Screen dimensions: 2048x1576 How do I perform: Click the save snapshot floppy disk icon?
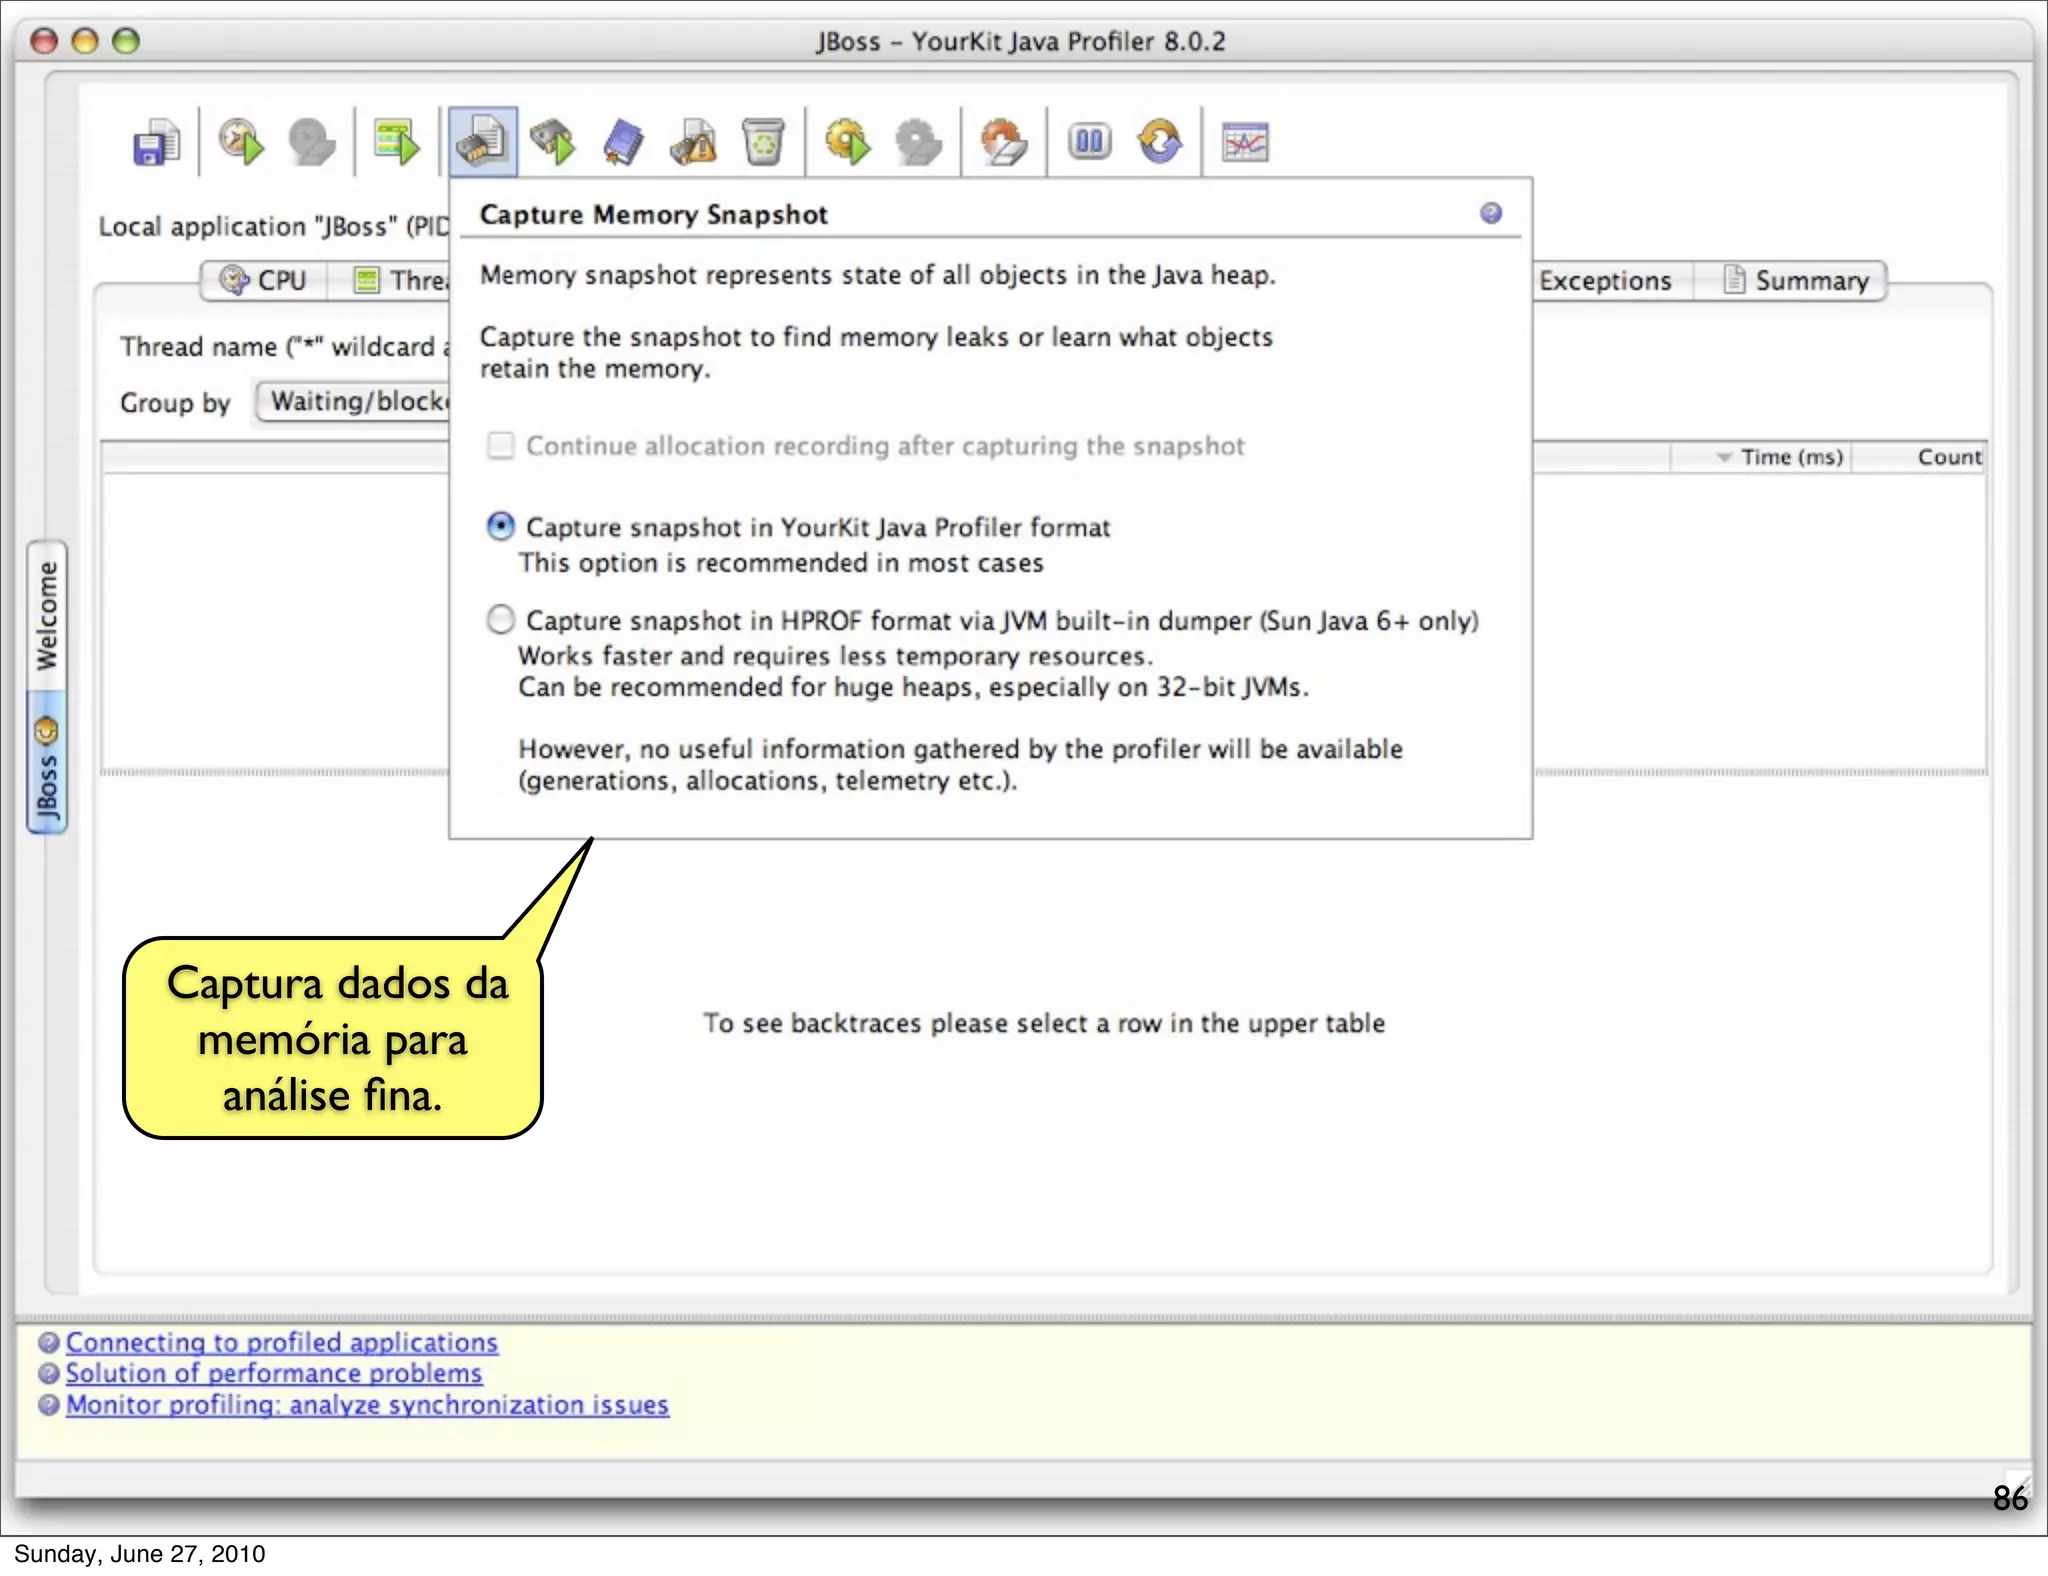156,142
